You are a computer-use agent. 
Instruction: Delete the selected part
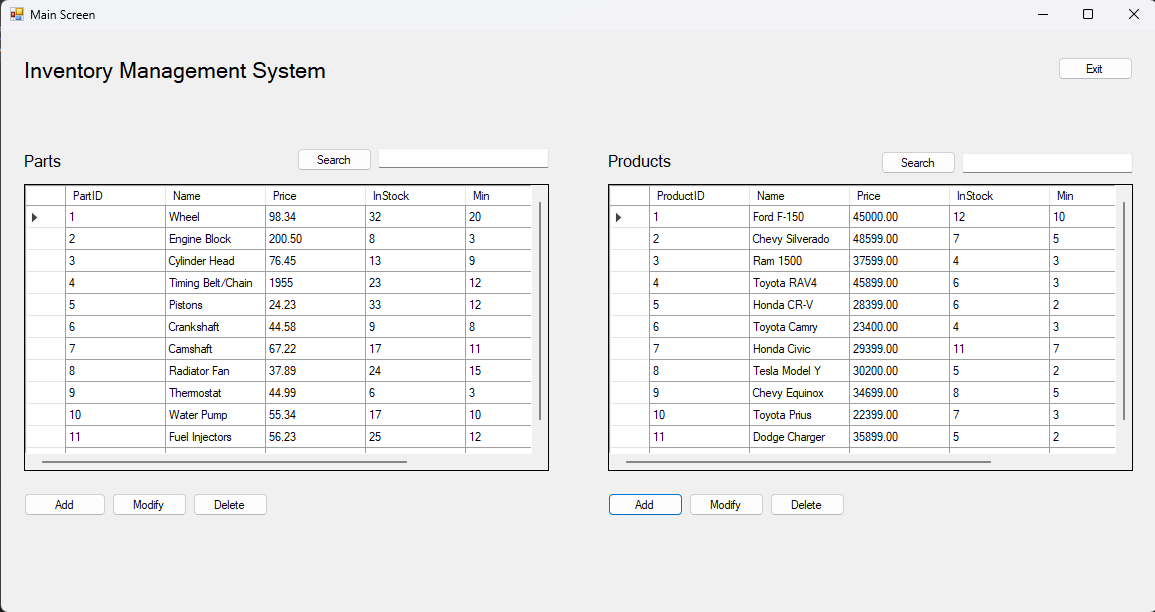tap(230, 504)
